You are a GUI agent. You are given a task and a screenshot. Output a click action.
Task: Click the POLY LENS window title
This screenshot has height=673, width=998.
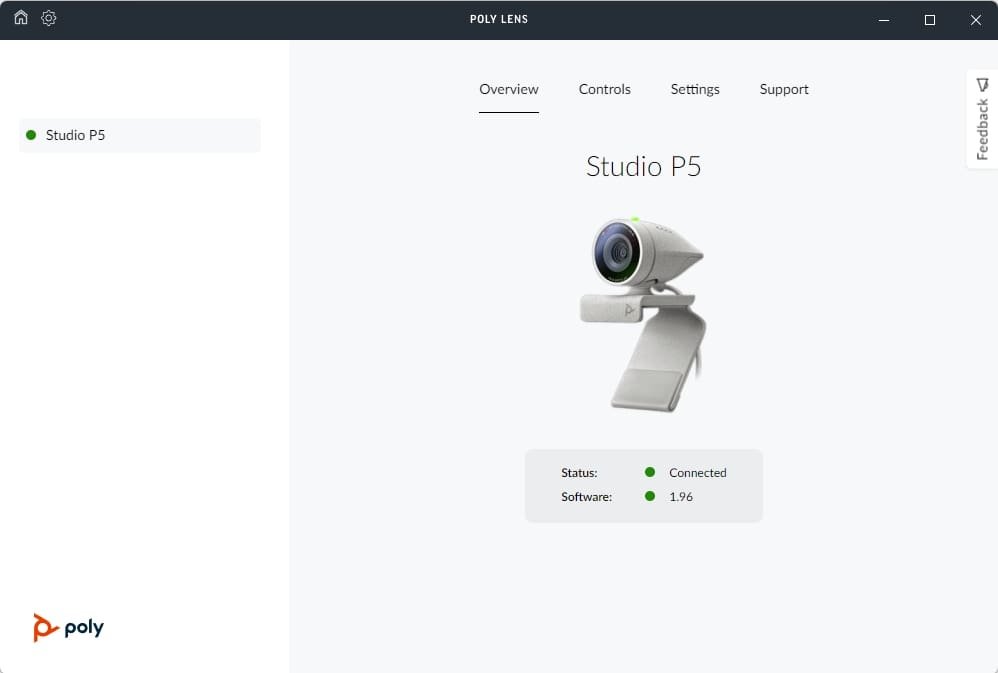[499, 19]
